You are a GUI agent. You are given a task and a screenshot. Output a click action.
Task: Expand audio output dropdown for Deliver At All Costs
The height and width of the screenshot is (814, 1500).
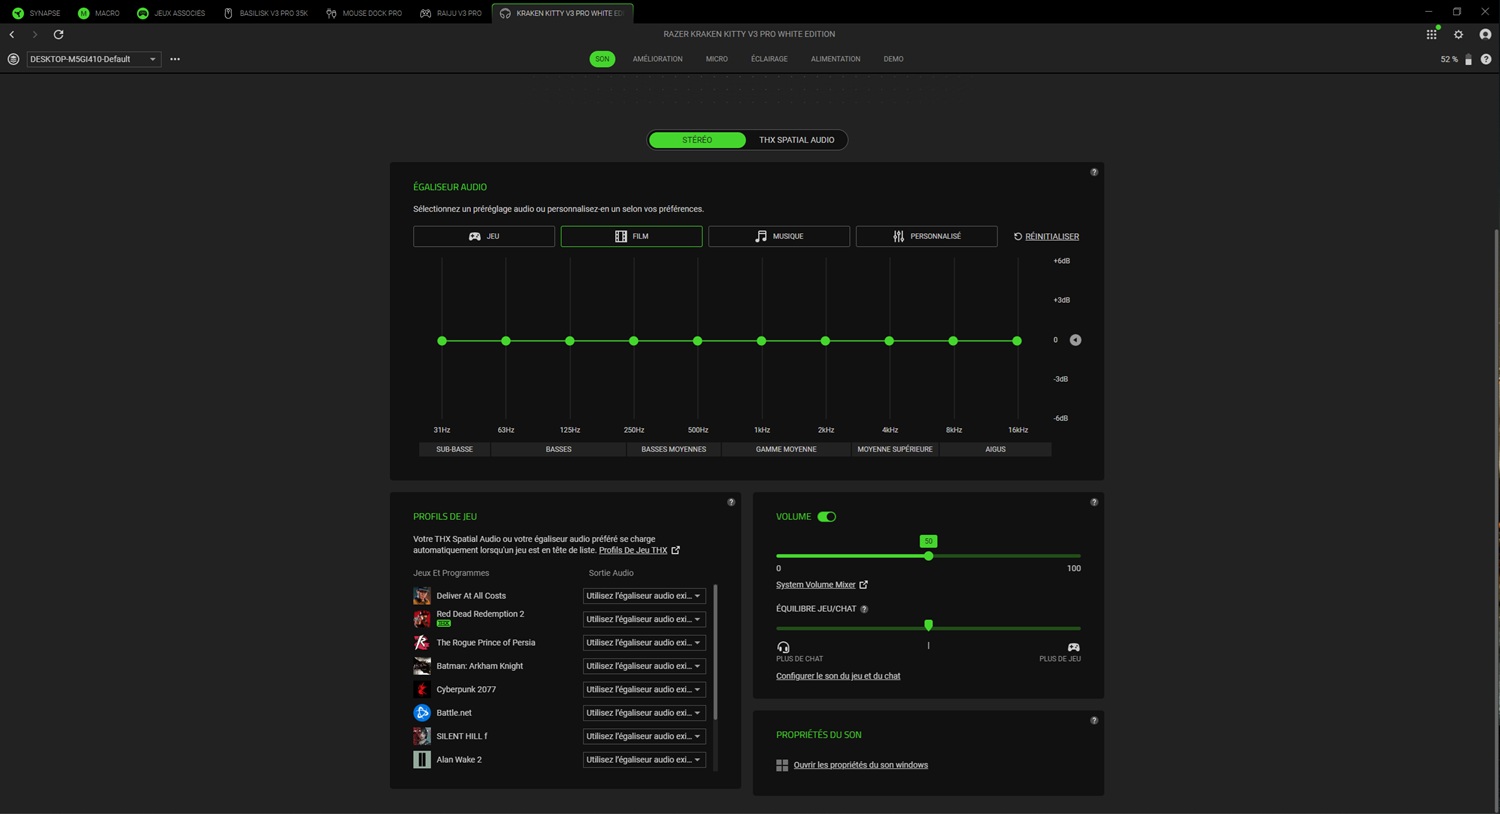pos(643,596)
